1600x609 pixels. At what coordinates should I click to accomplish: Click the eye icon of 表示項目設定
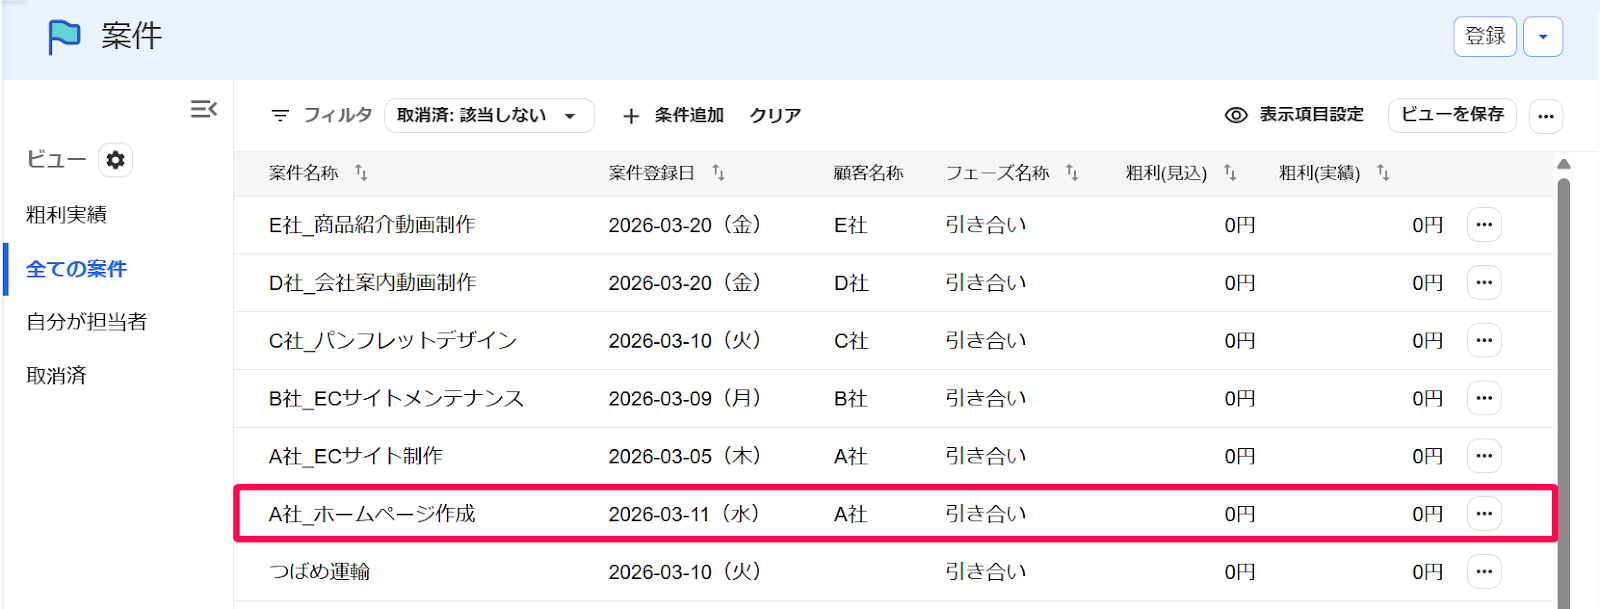(1236, 115)
